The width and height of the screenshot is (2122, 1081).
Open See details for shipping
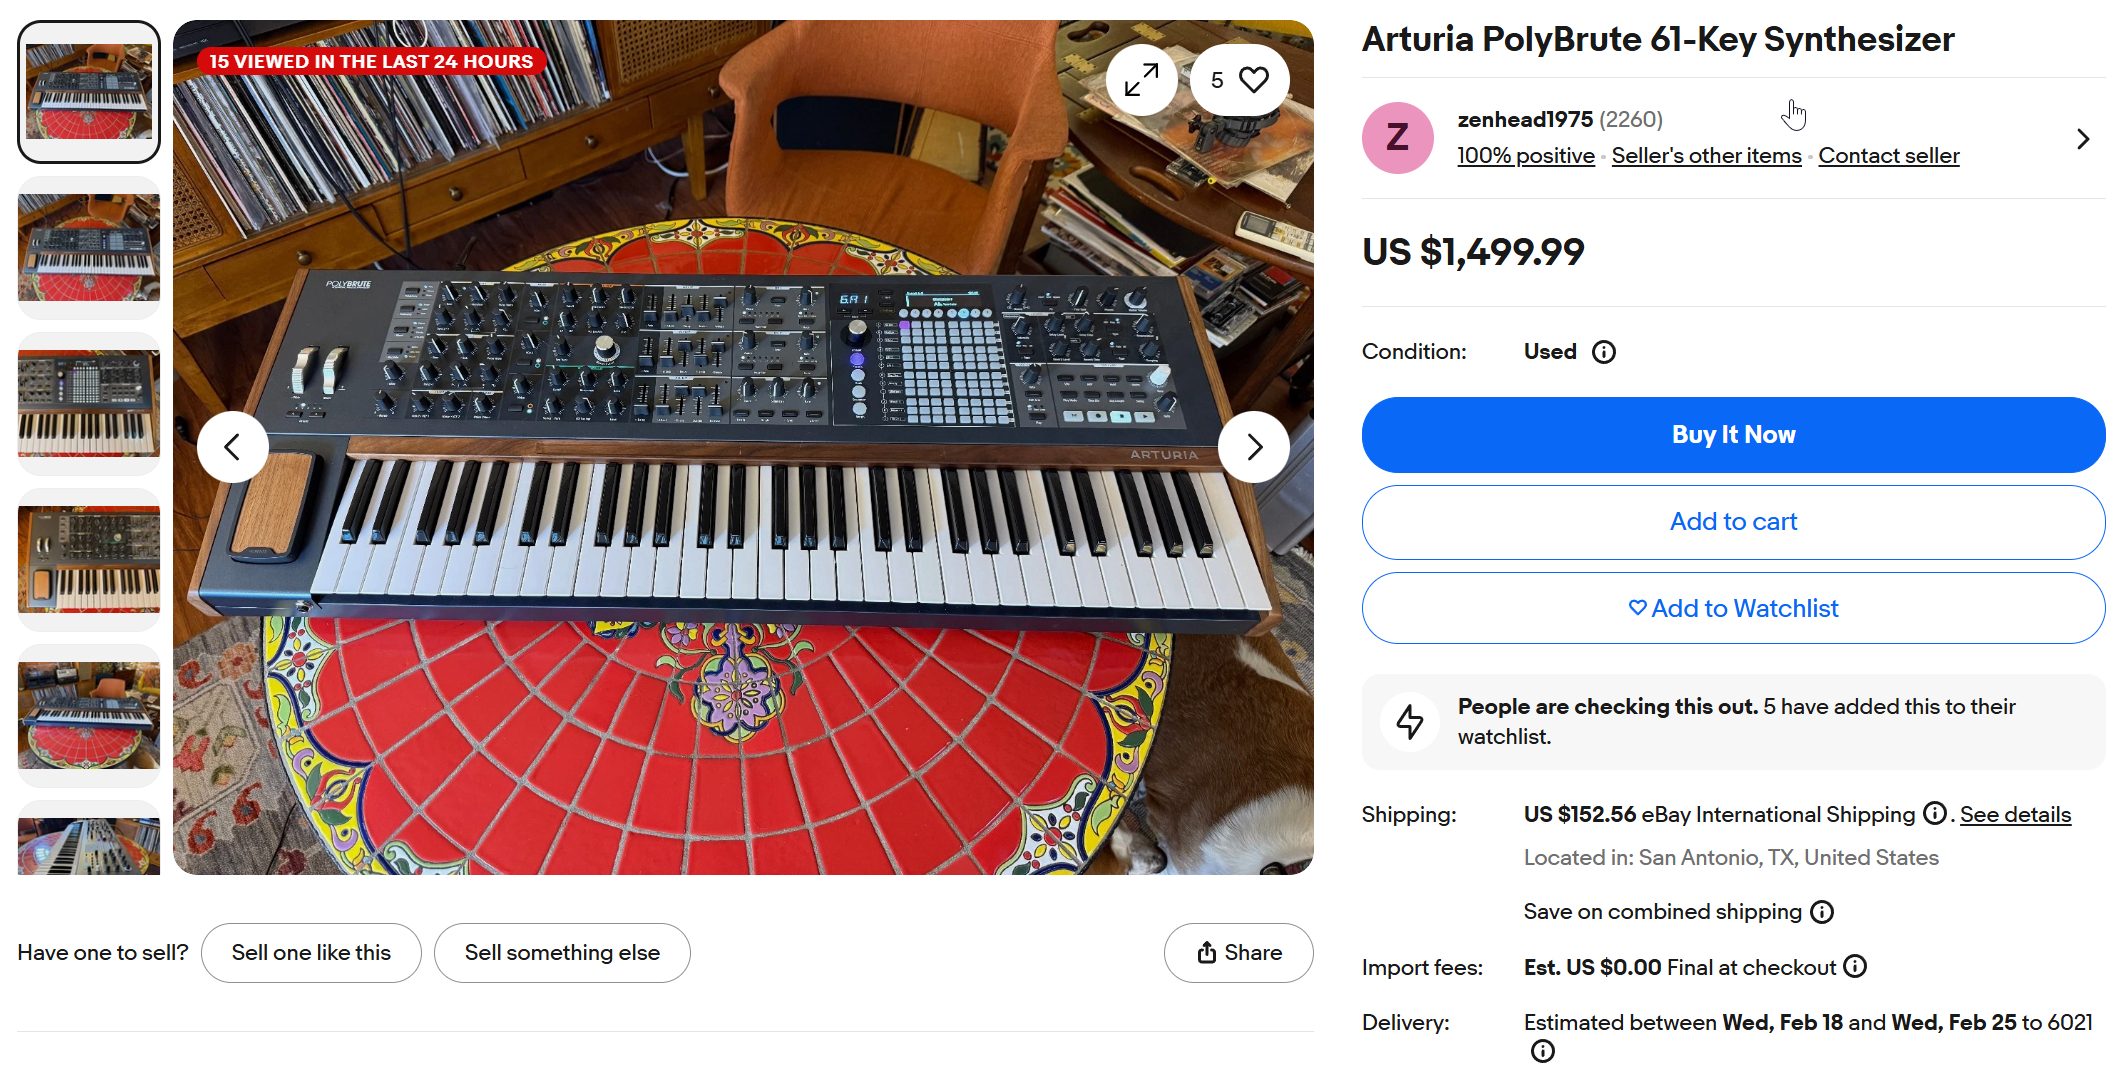point(2015,815)
